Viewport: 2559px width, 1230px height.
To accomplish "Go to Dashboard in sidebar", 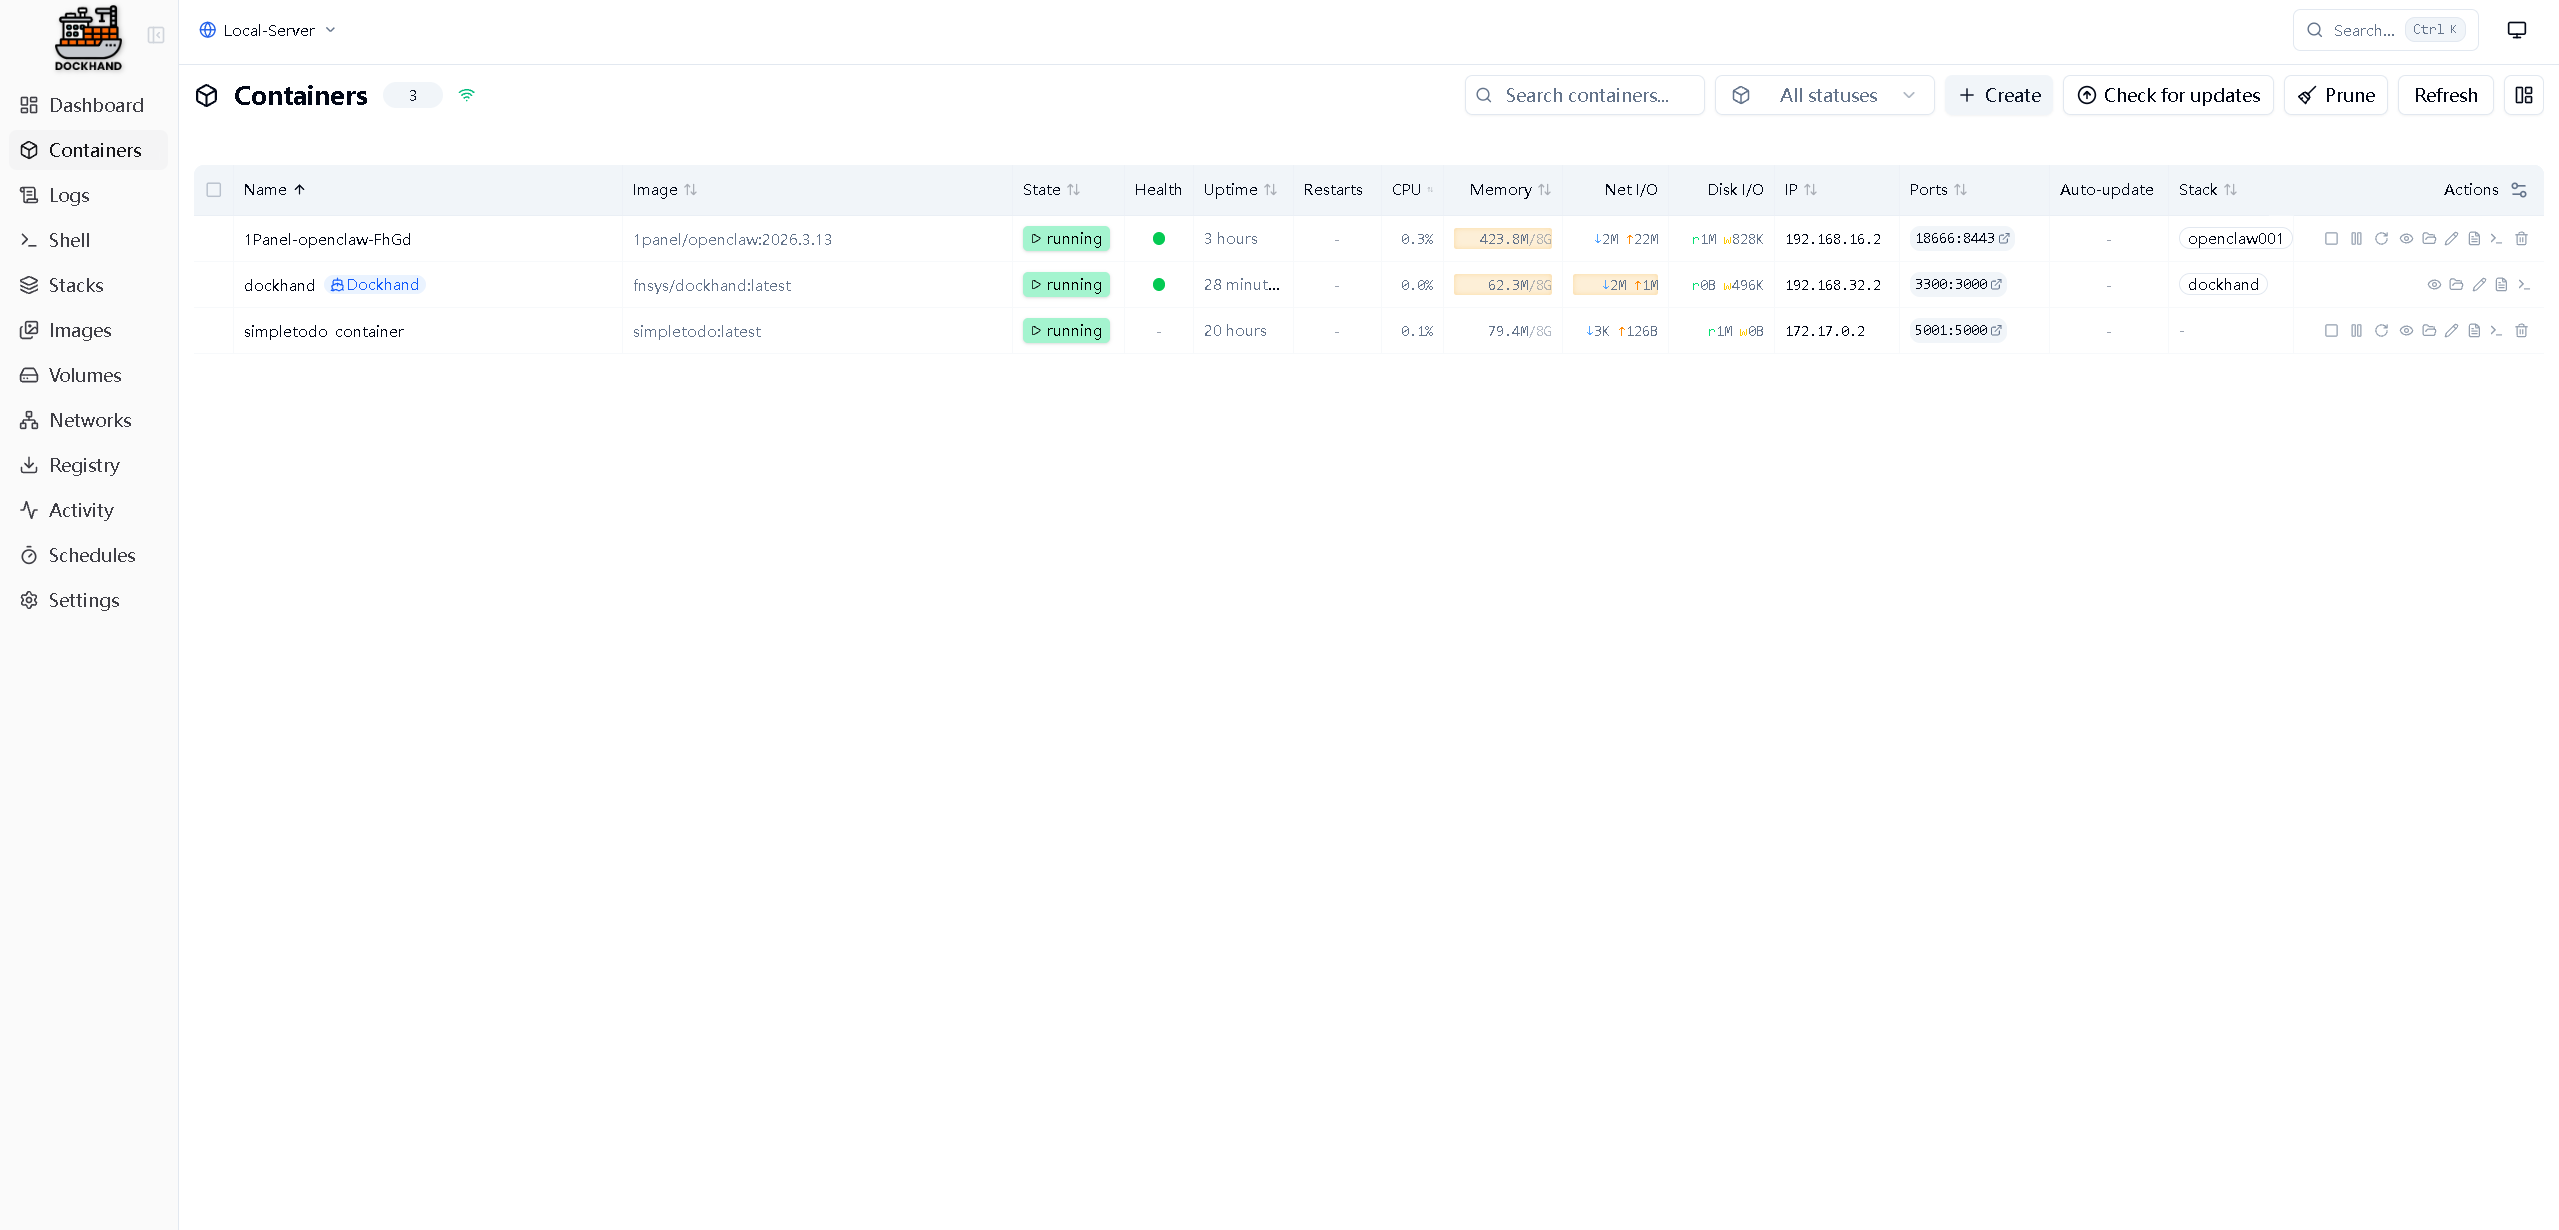I will (x=88, y=105).
